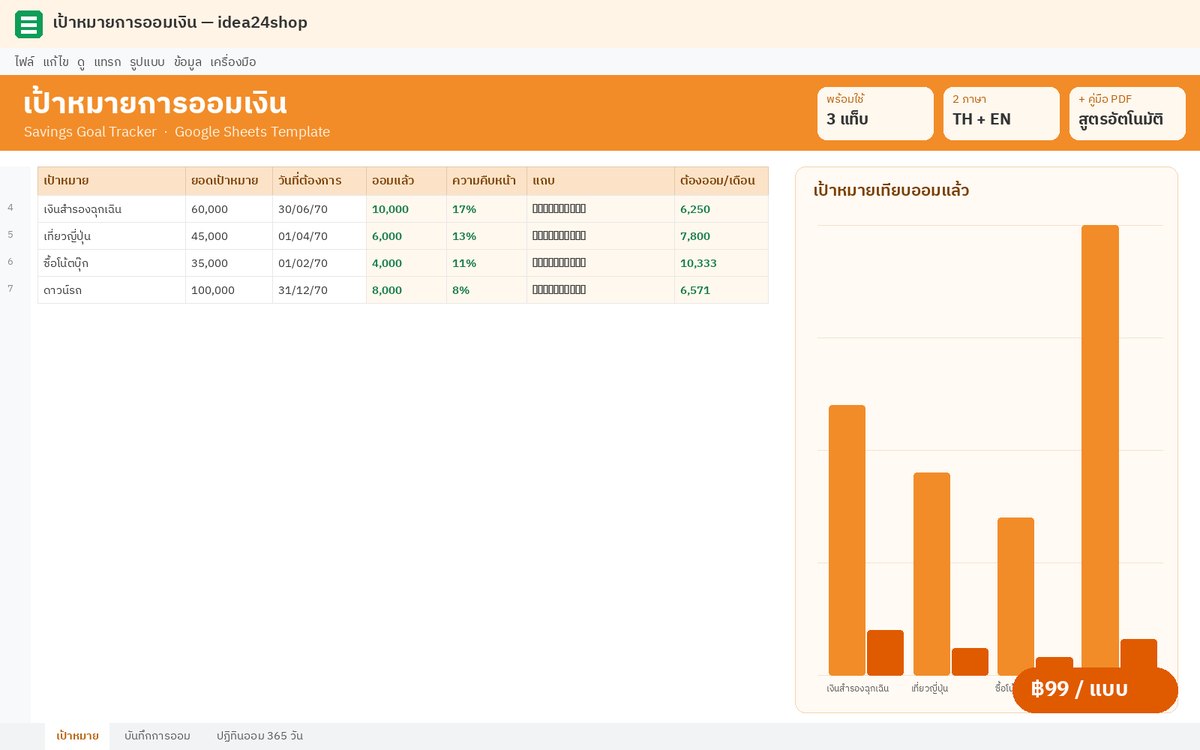Click the tall target bar for เงินสำรองฉุกเฉิน

(847, 540)
